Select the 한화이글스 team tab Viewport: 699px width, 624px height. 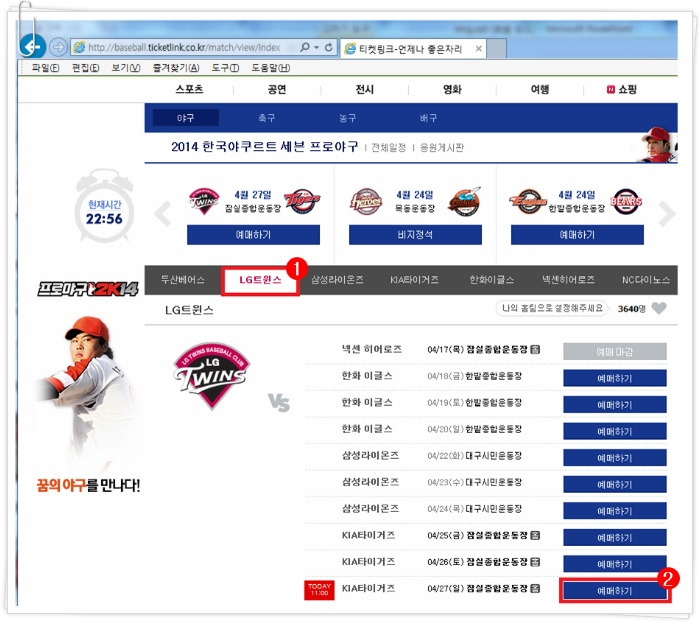pyautogui.click(x=491, y=279)
